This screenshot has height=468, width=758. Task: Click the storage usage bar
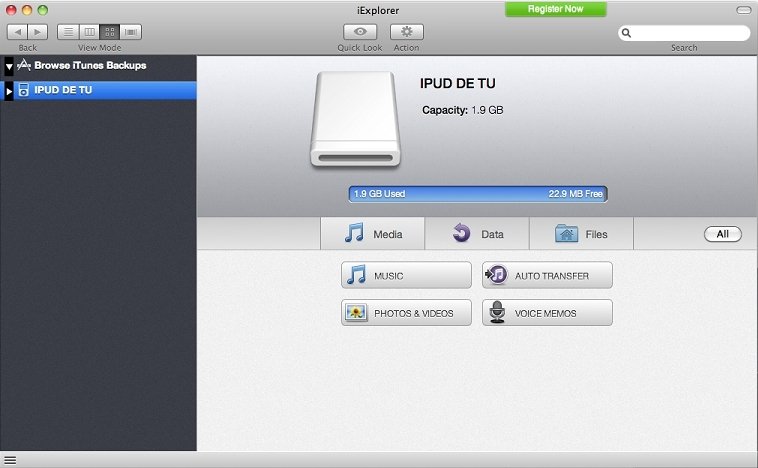click(x=478, y=194)
